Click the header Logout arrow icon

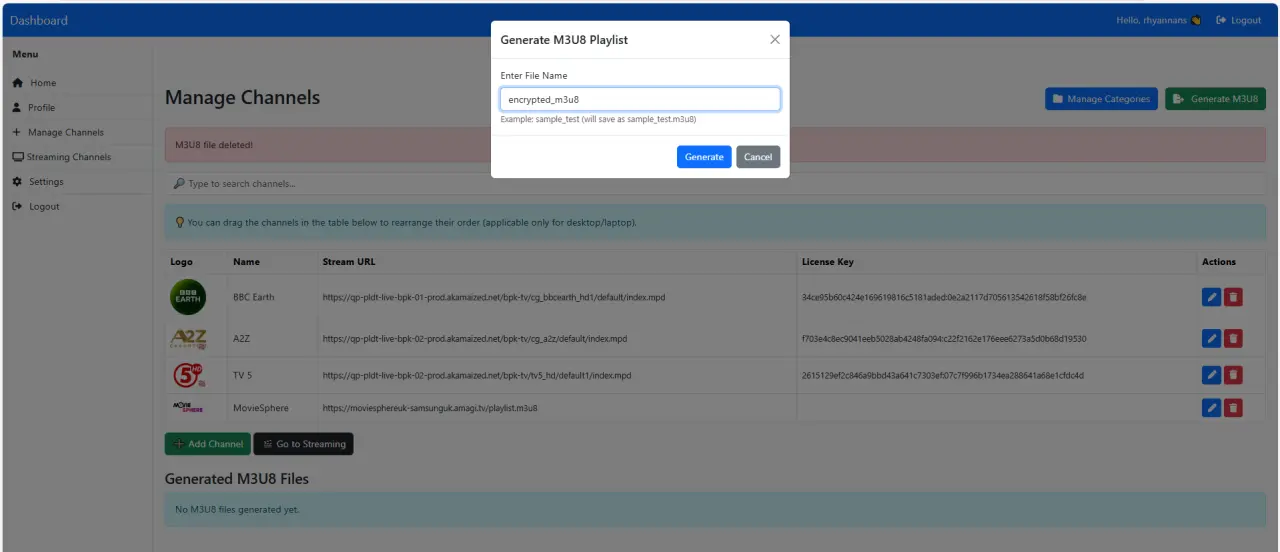[1222, 20]
